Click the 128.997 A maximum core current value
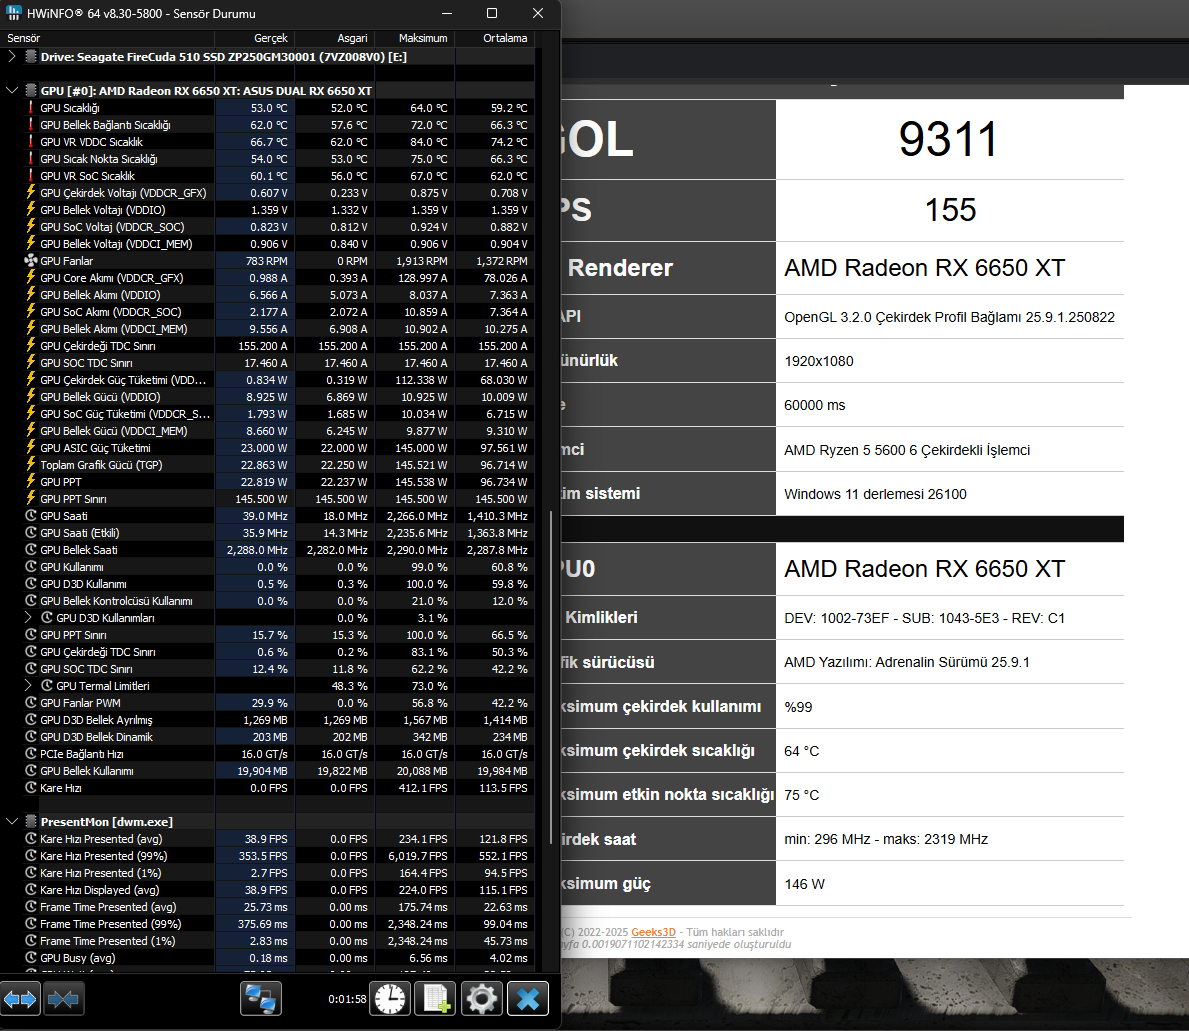Screen dimensions: 1189x1031 pyautogui.click(x=423, y=277)
